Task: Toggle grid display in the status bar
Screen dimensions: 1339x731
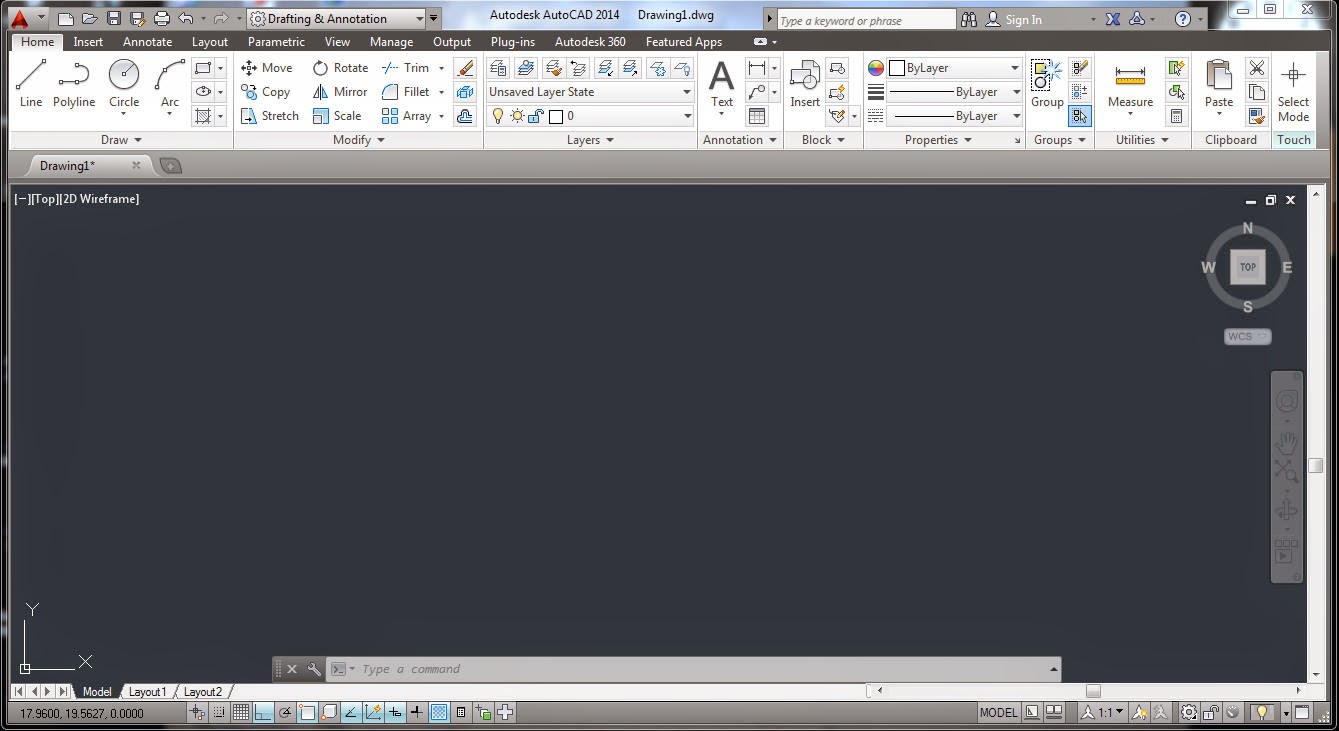Action: (242, 712)
